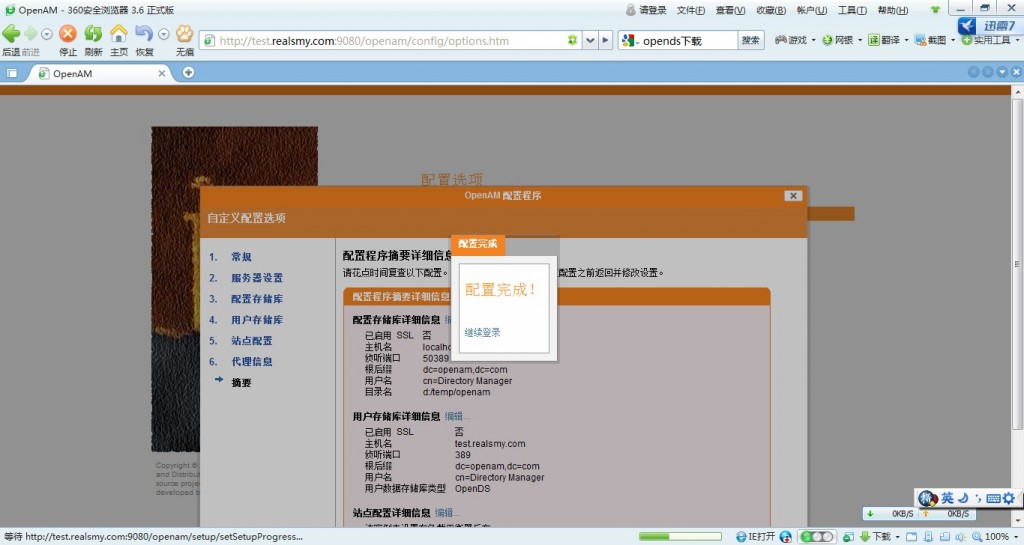Click the URL address input field

391,40
